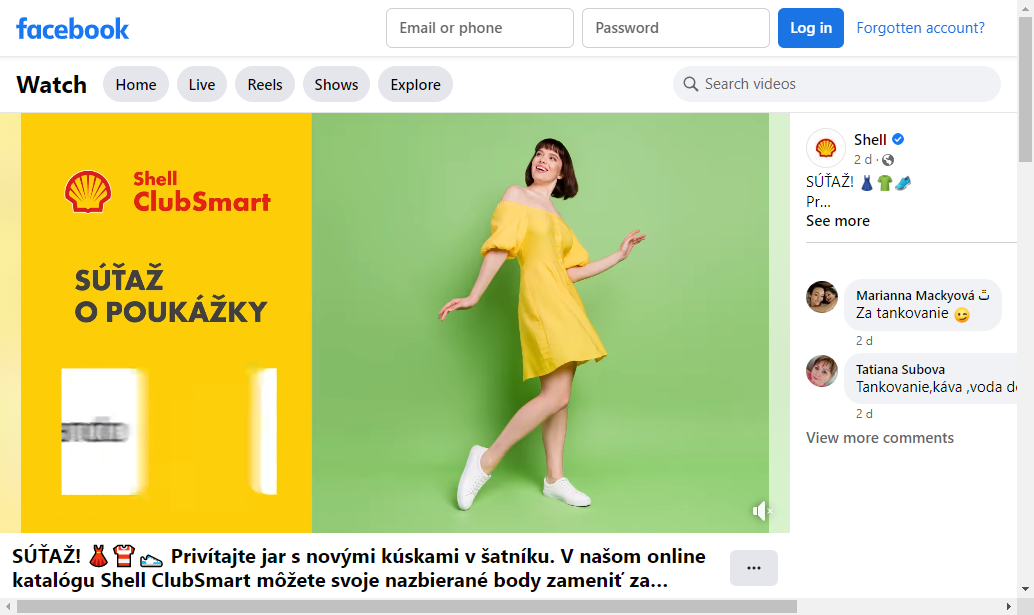Click Tatiana Subova's name
1034x615 pixels.
(x=900, y=369)
